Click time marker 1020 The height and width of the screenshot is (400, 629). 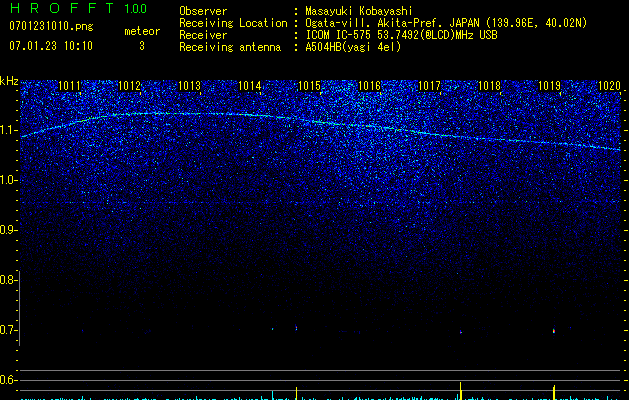coord(609,86)
